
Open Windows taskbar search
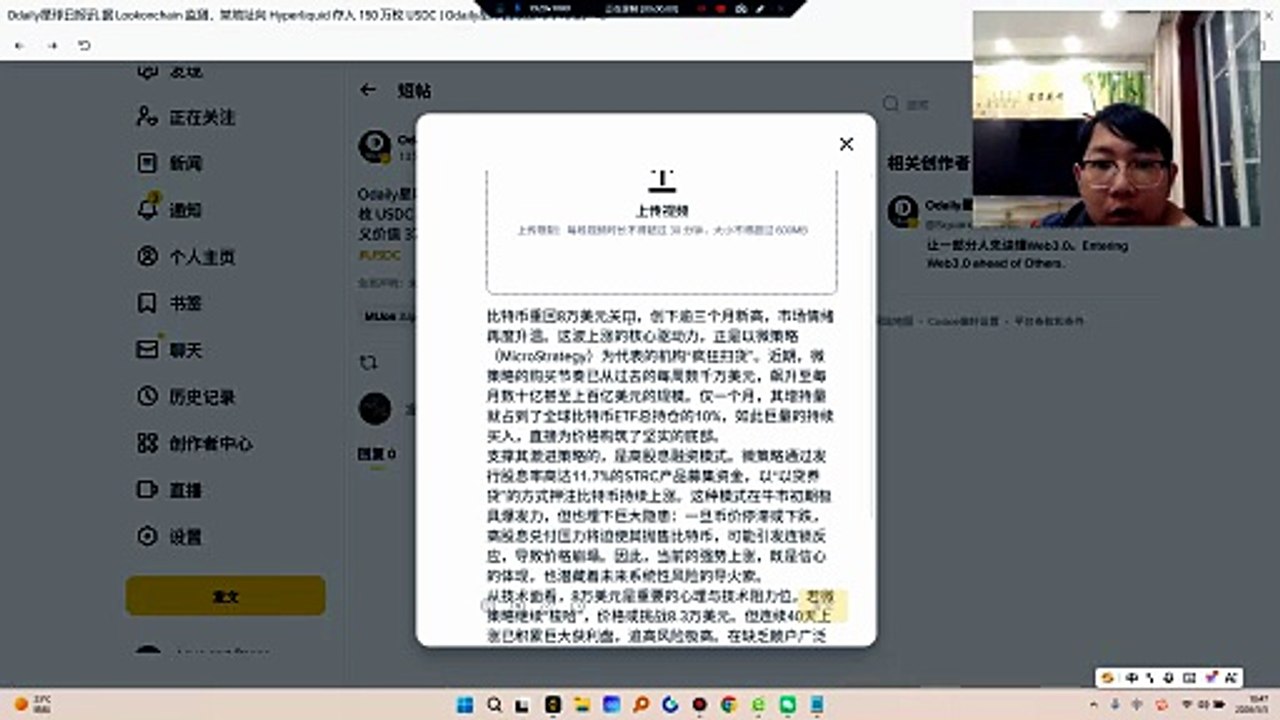494,704
